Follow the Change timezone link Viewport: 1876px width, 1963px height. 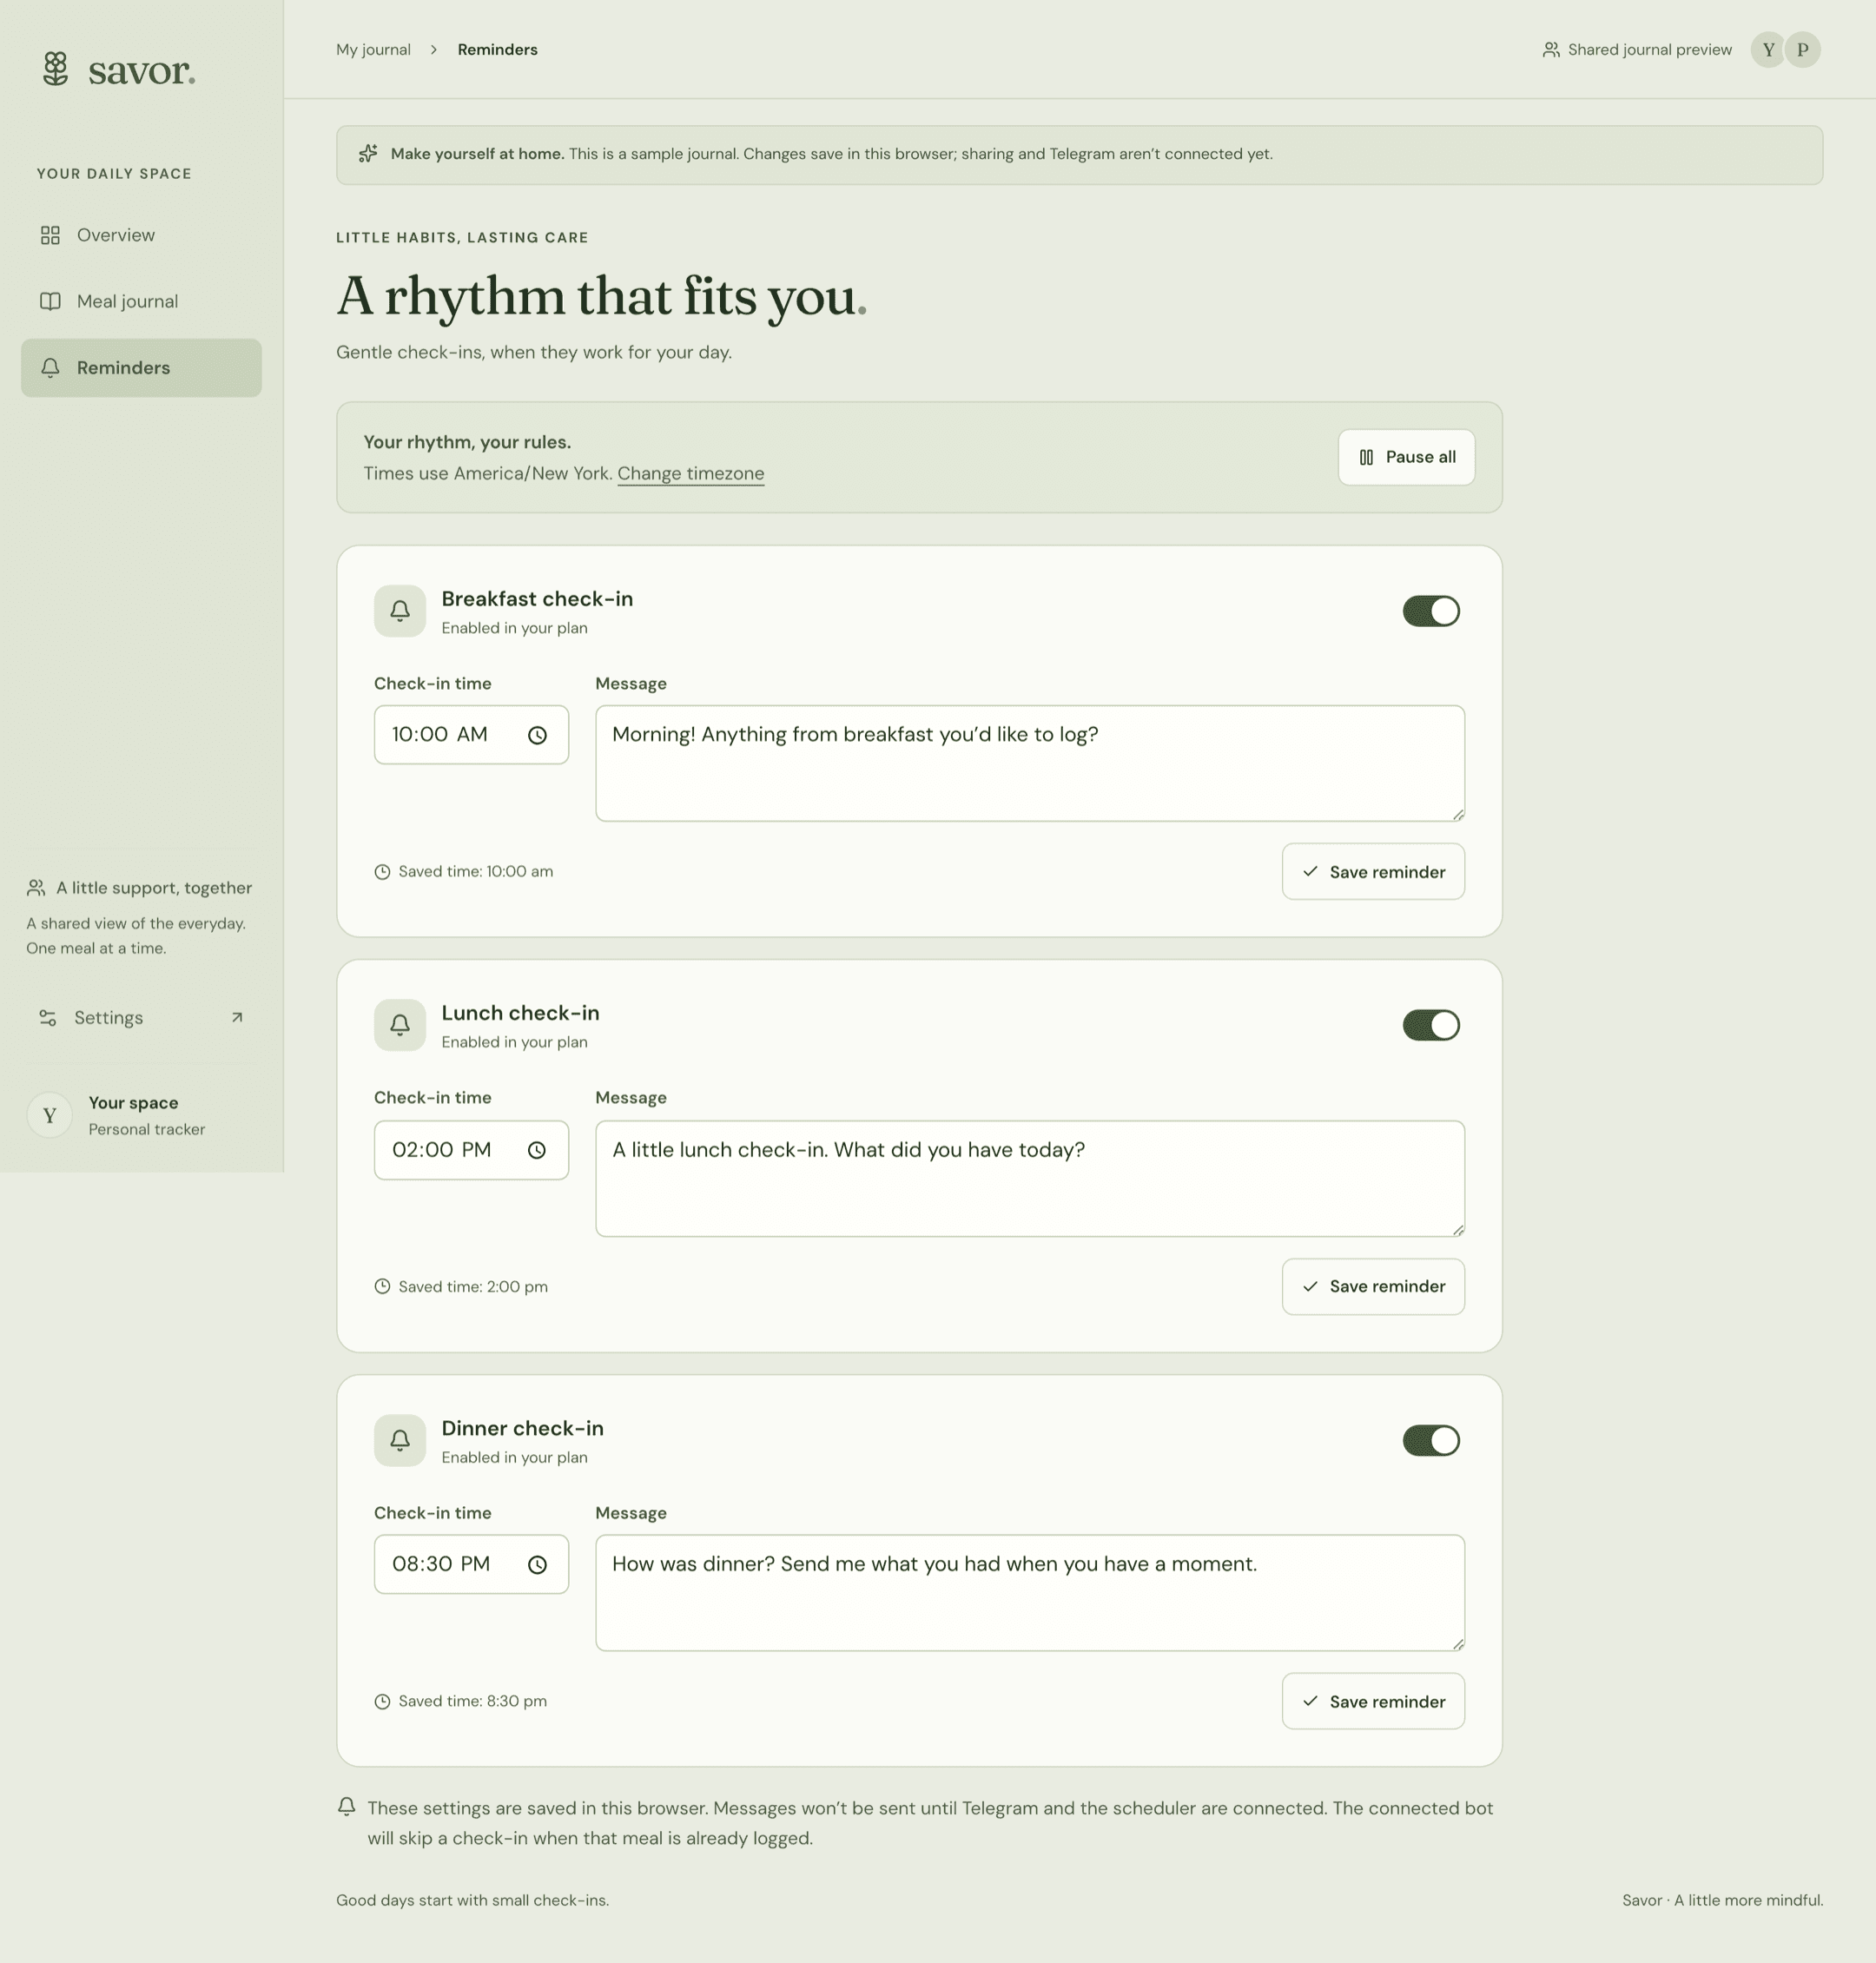691,473
